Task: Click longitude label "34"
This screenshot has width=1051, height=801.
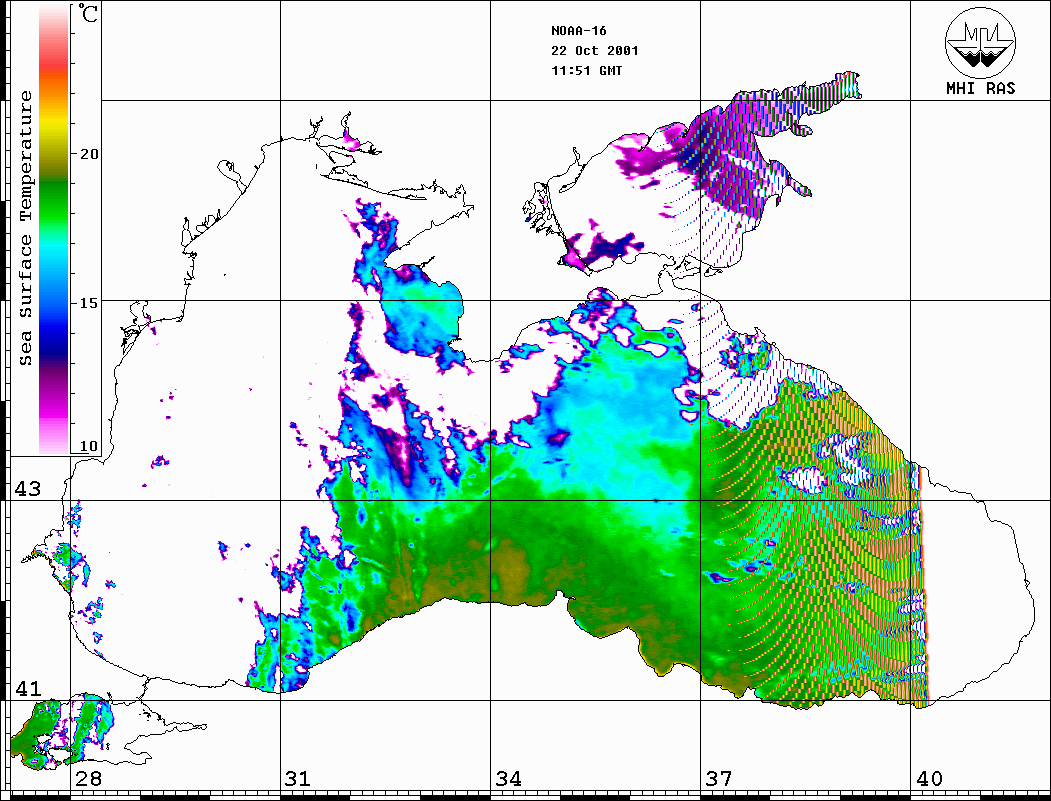Action: click(x=509, y=779)
